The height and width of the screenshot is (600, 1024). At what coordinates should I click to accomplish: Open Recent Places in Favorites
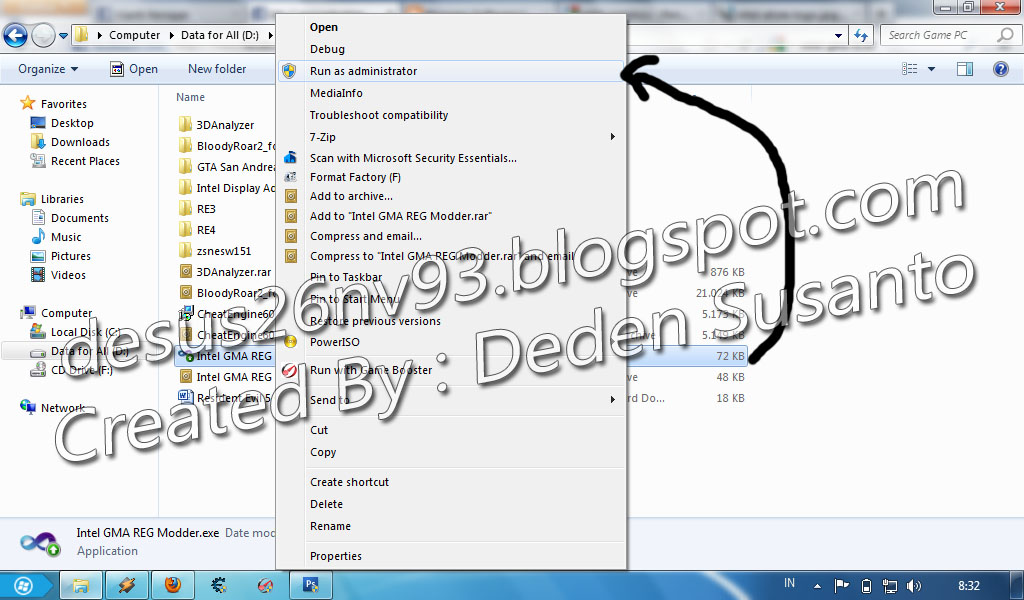click(86, 161)
